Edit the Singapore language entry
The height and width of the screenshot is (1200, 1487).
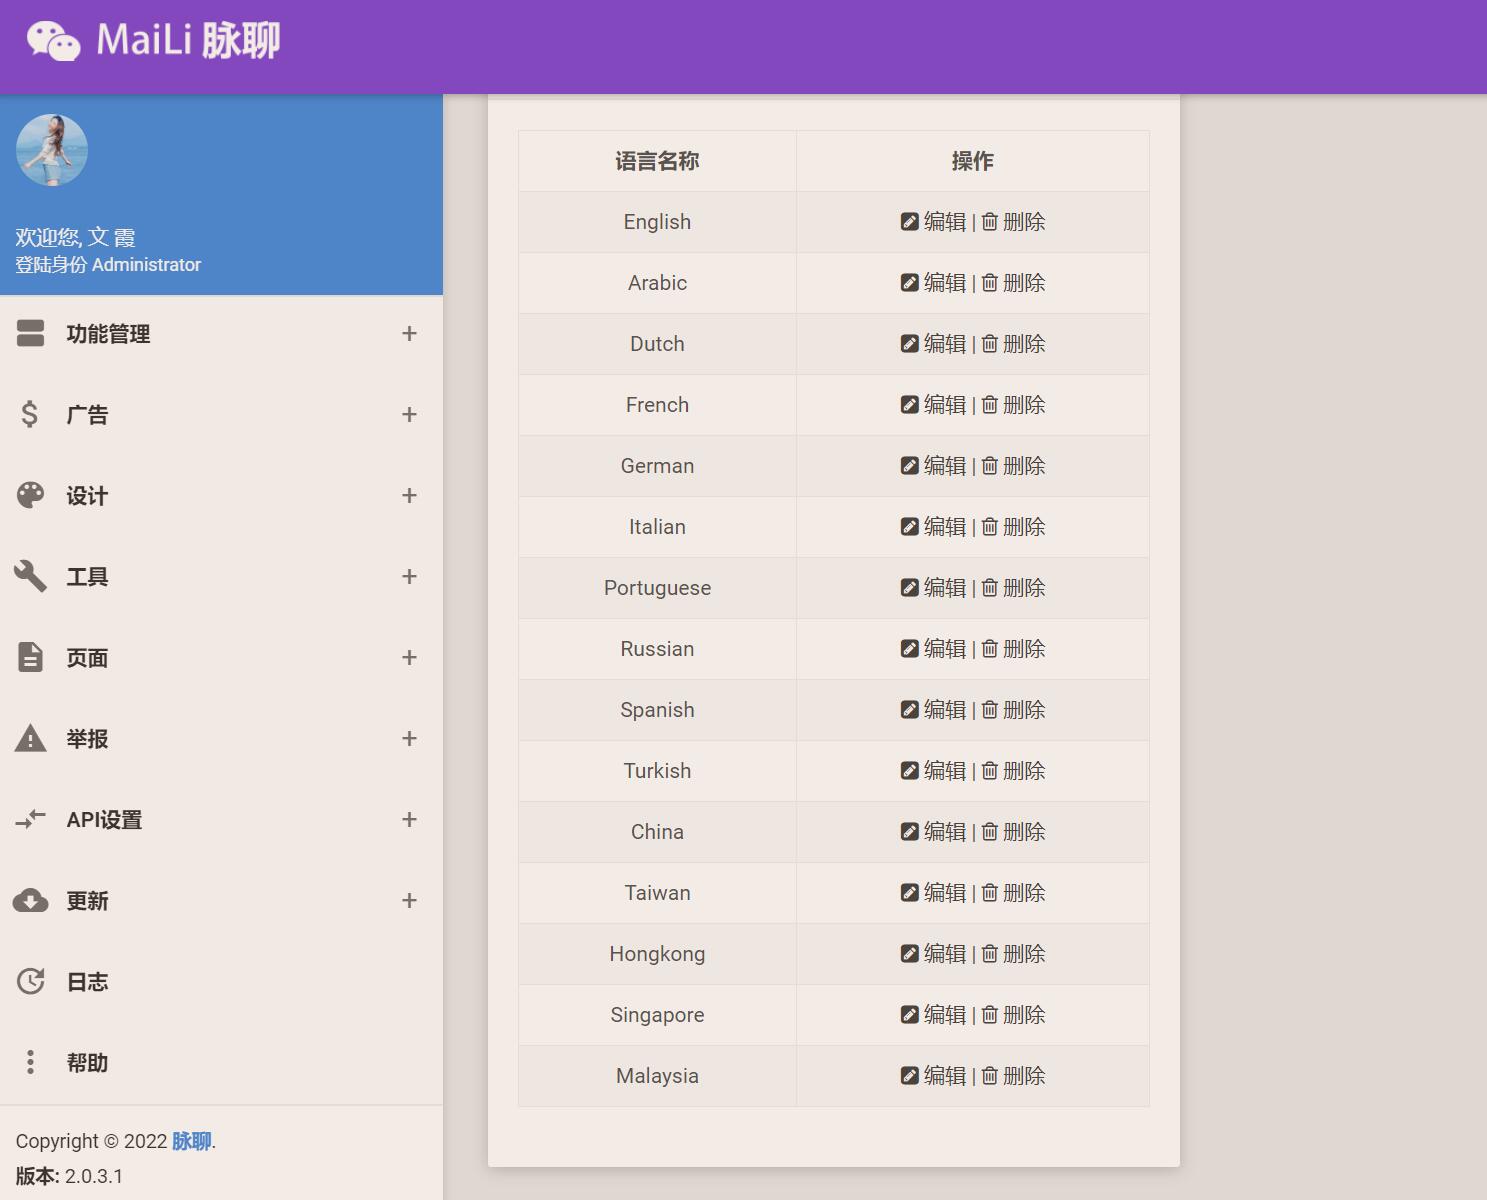click(x=933, y=1015)
